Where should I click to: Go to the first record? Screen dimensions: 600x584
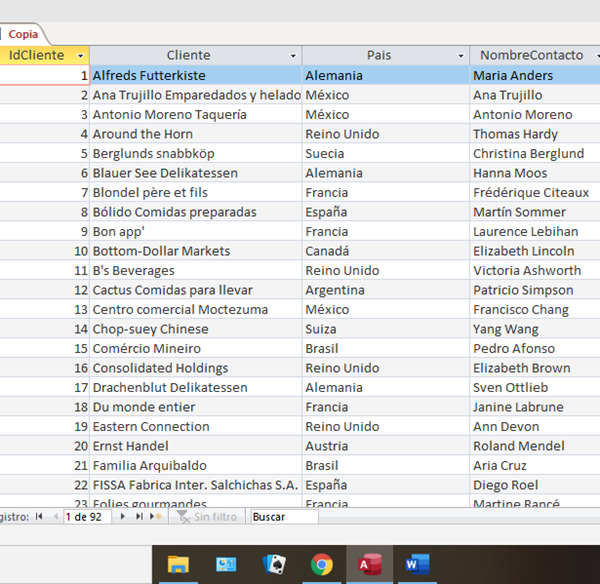click(x=39, y=517)
